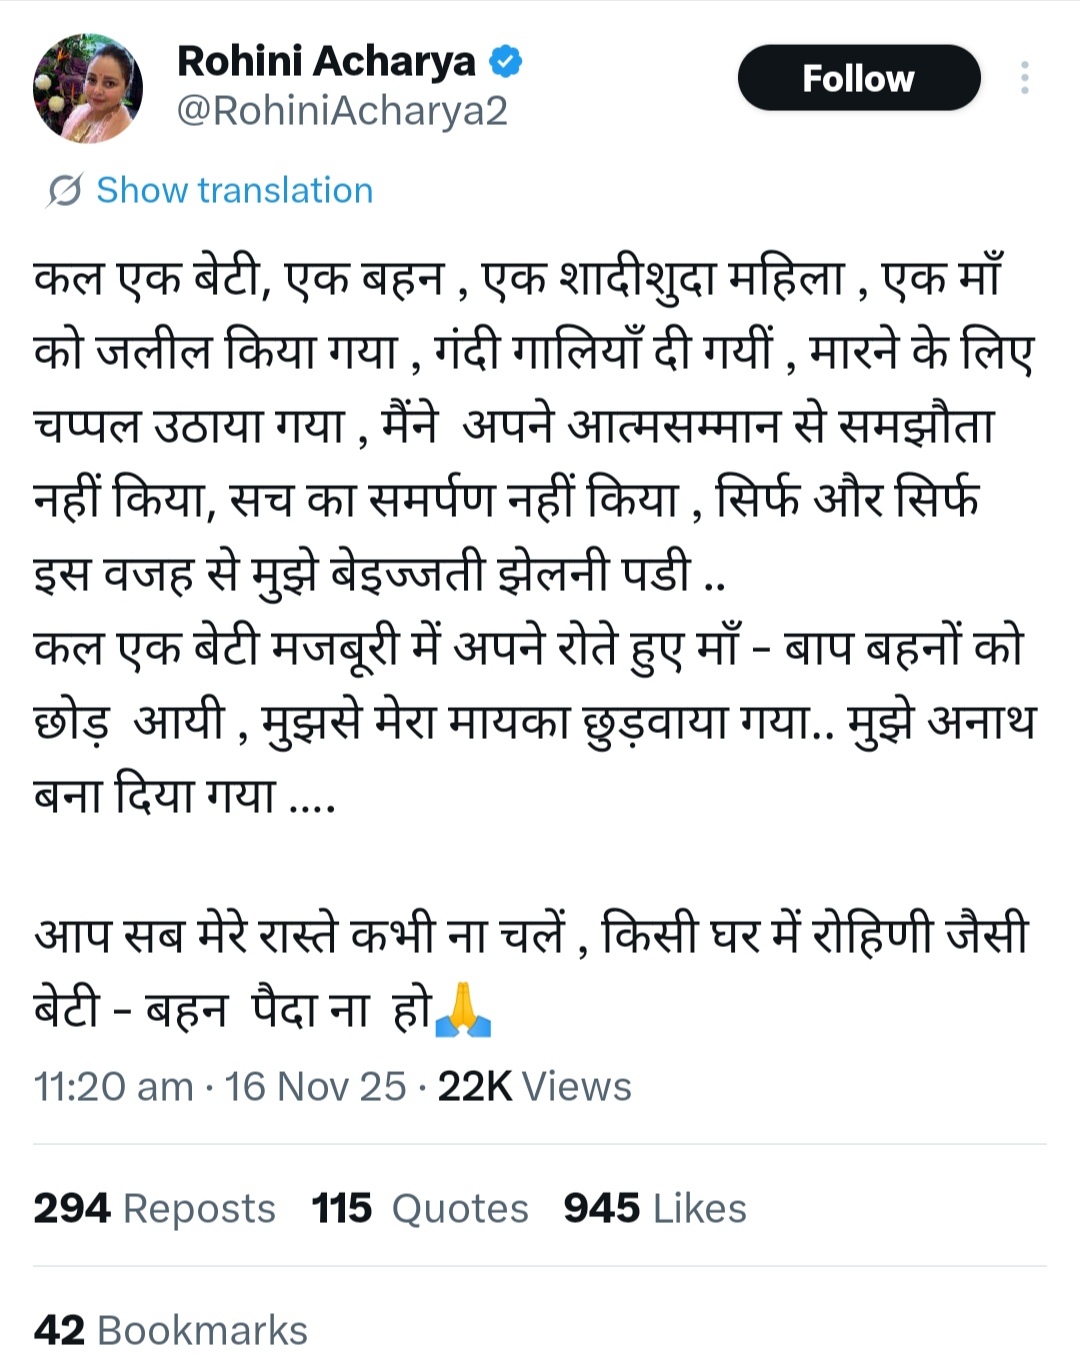View the 22K Views analytics
The height and width of the screenshot is (1370, 1080).
pyautogui.click(x=535, y=1087)
